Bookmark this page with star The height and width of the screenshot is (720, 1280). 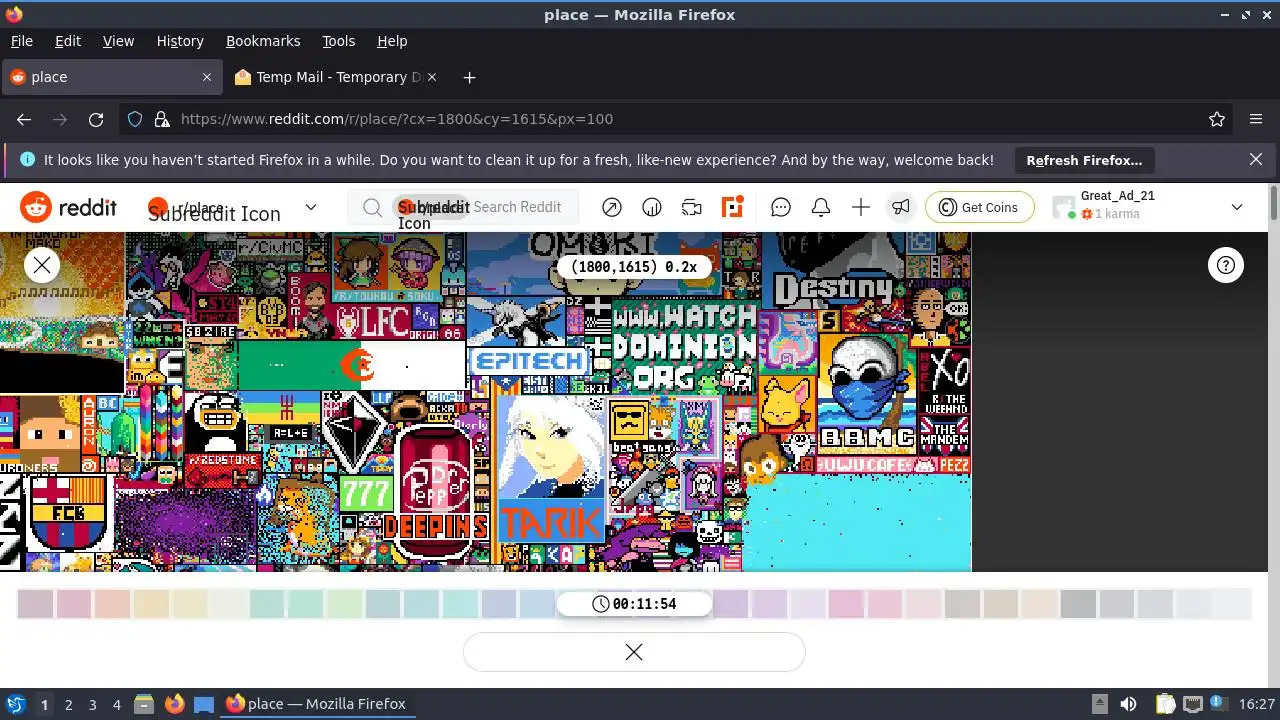[1217, 119]
